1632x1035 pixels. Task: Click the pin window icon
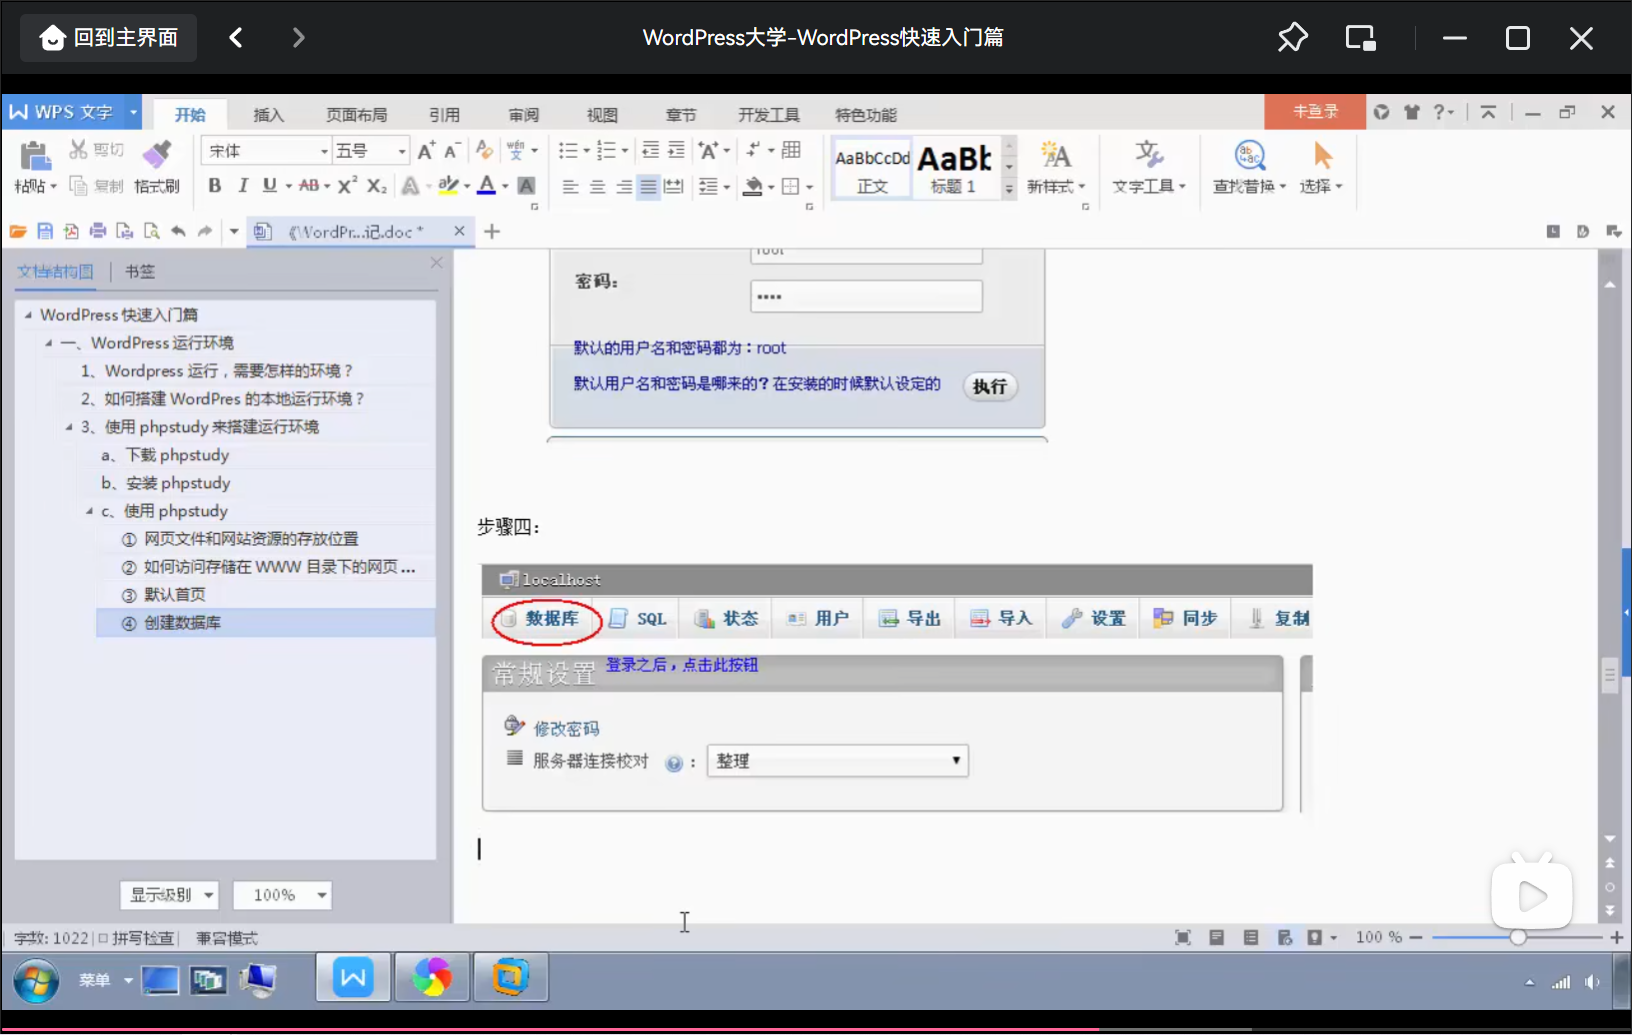click(1292, 38)
